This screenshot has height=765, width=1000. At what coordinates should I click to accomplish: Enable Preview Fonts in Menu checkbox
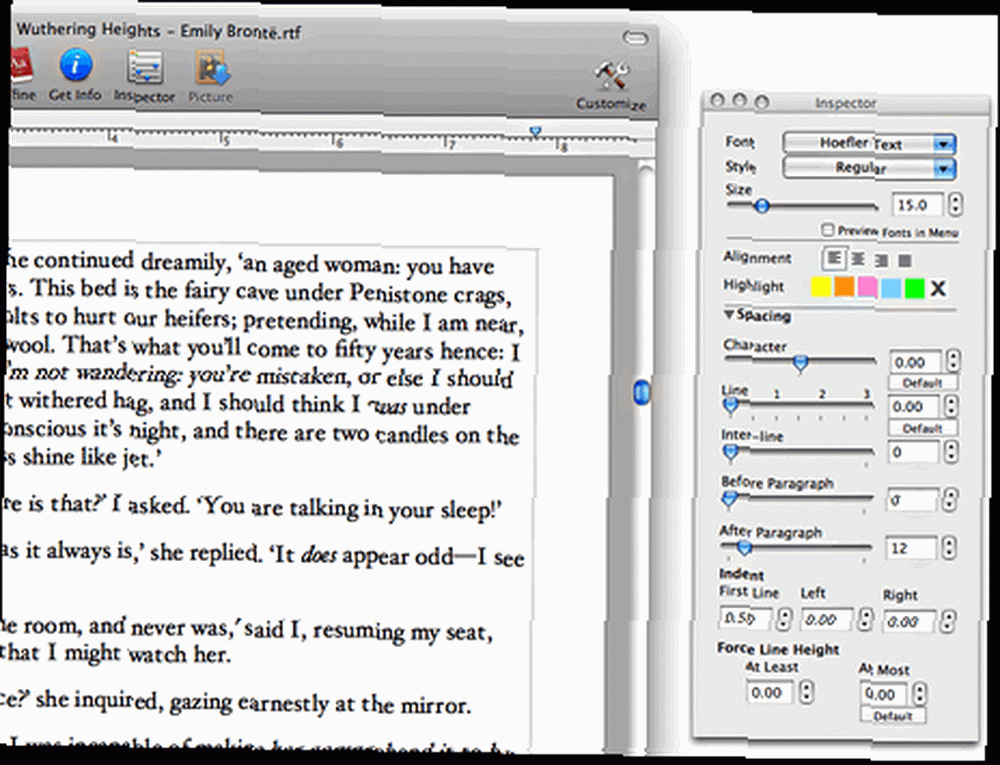827,230
